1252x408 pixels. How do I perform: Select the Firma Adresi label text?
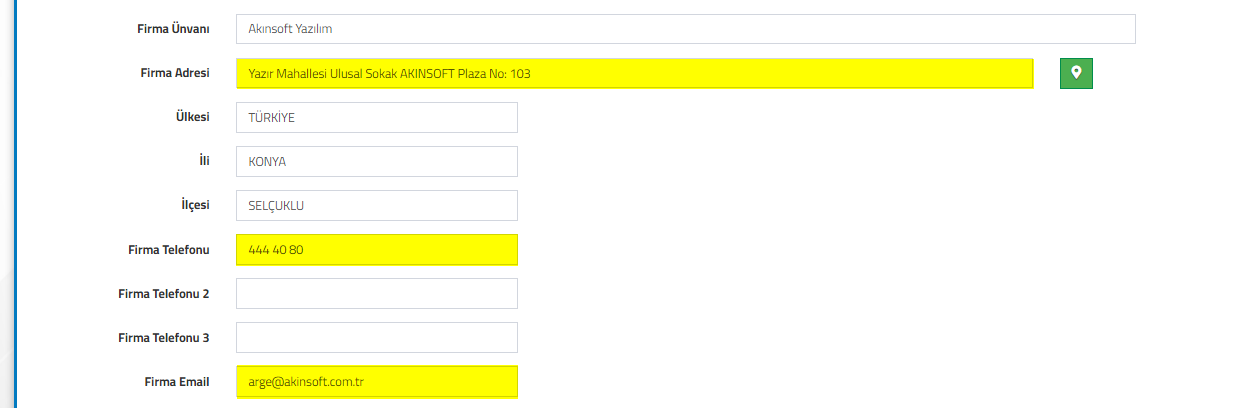(175, 73)
